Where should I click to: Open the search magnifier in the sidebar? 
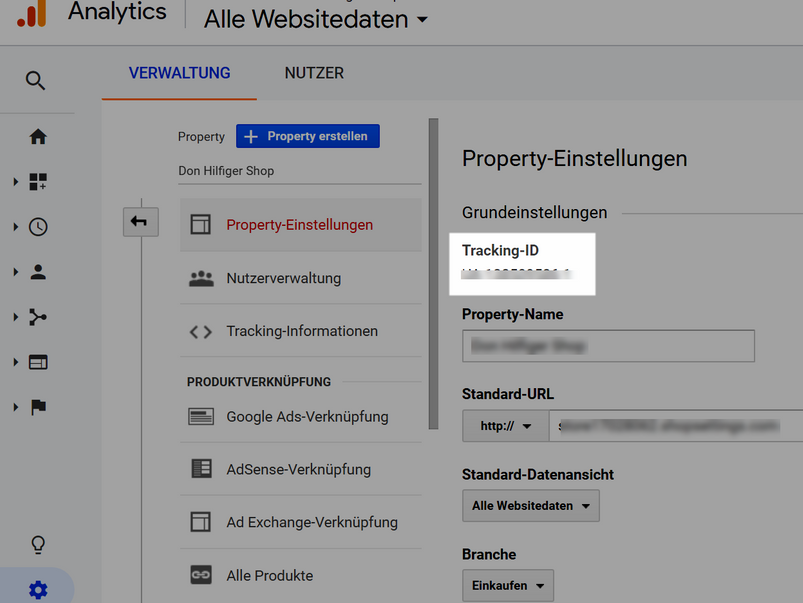tap(35, 80)
